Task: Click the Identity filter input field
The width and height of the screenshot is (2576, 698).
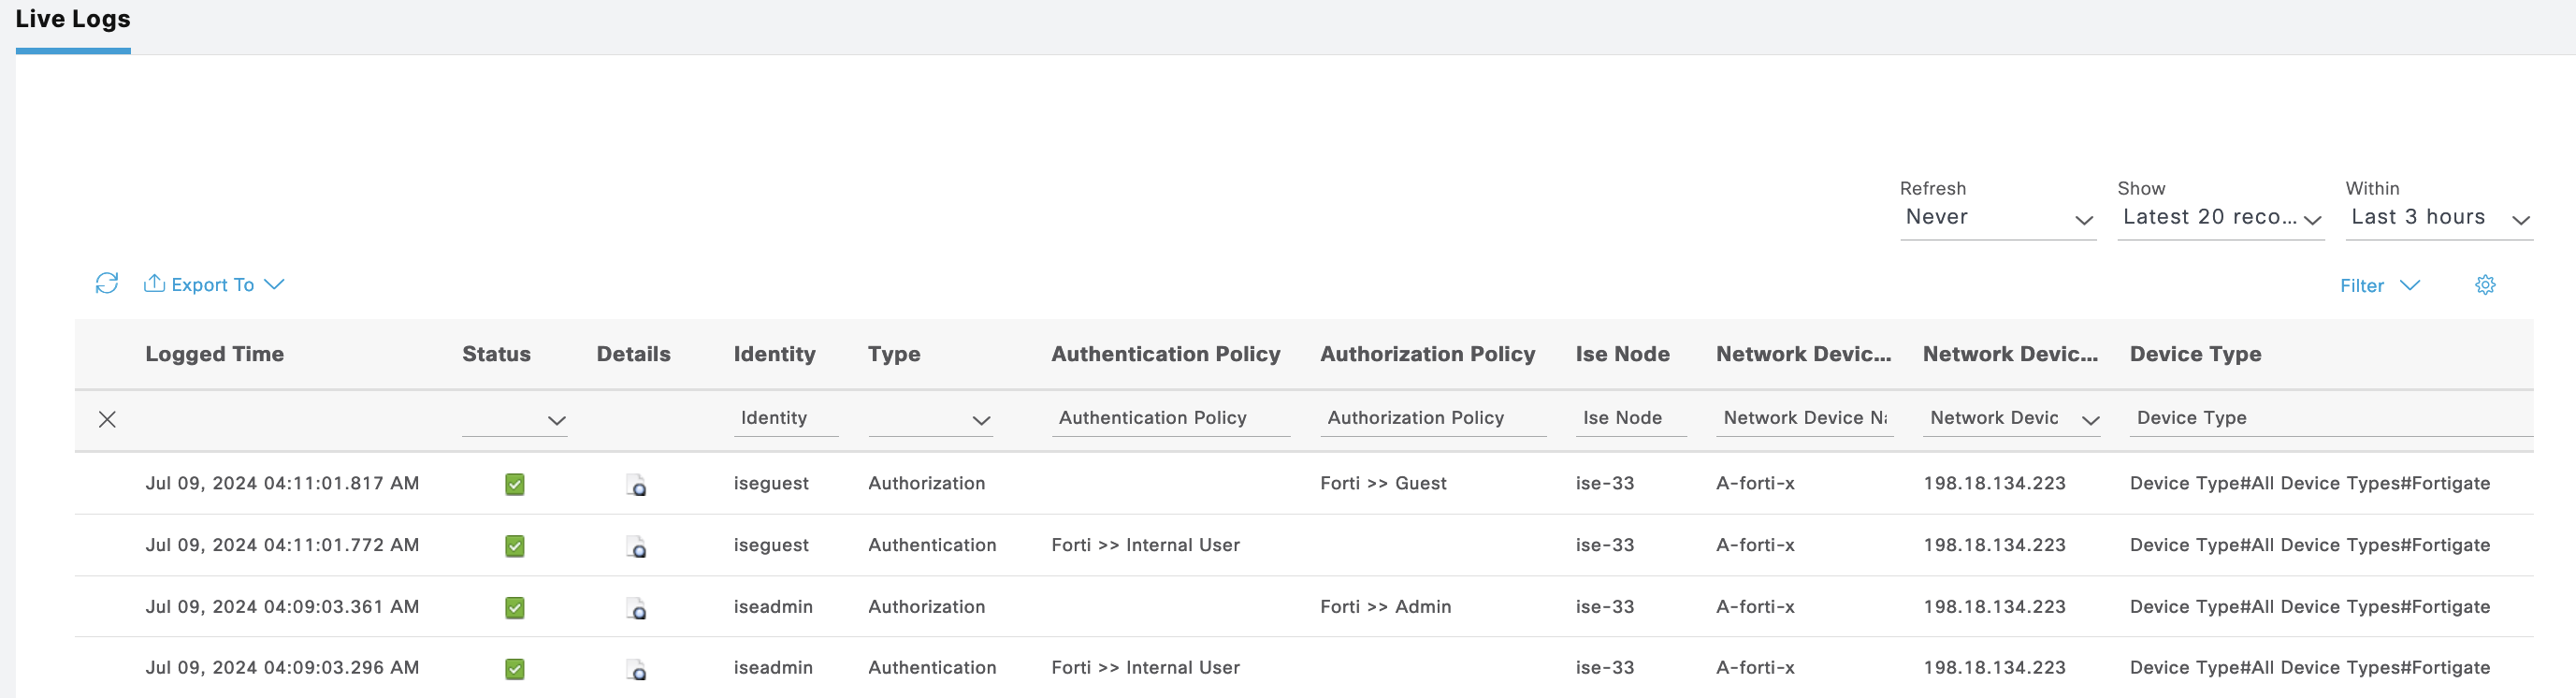Action: point(785,418)
